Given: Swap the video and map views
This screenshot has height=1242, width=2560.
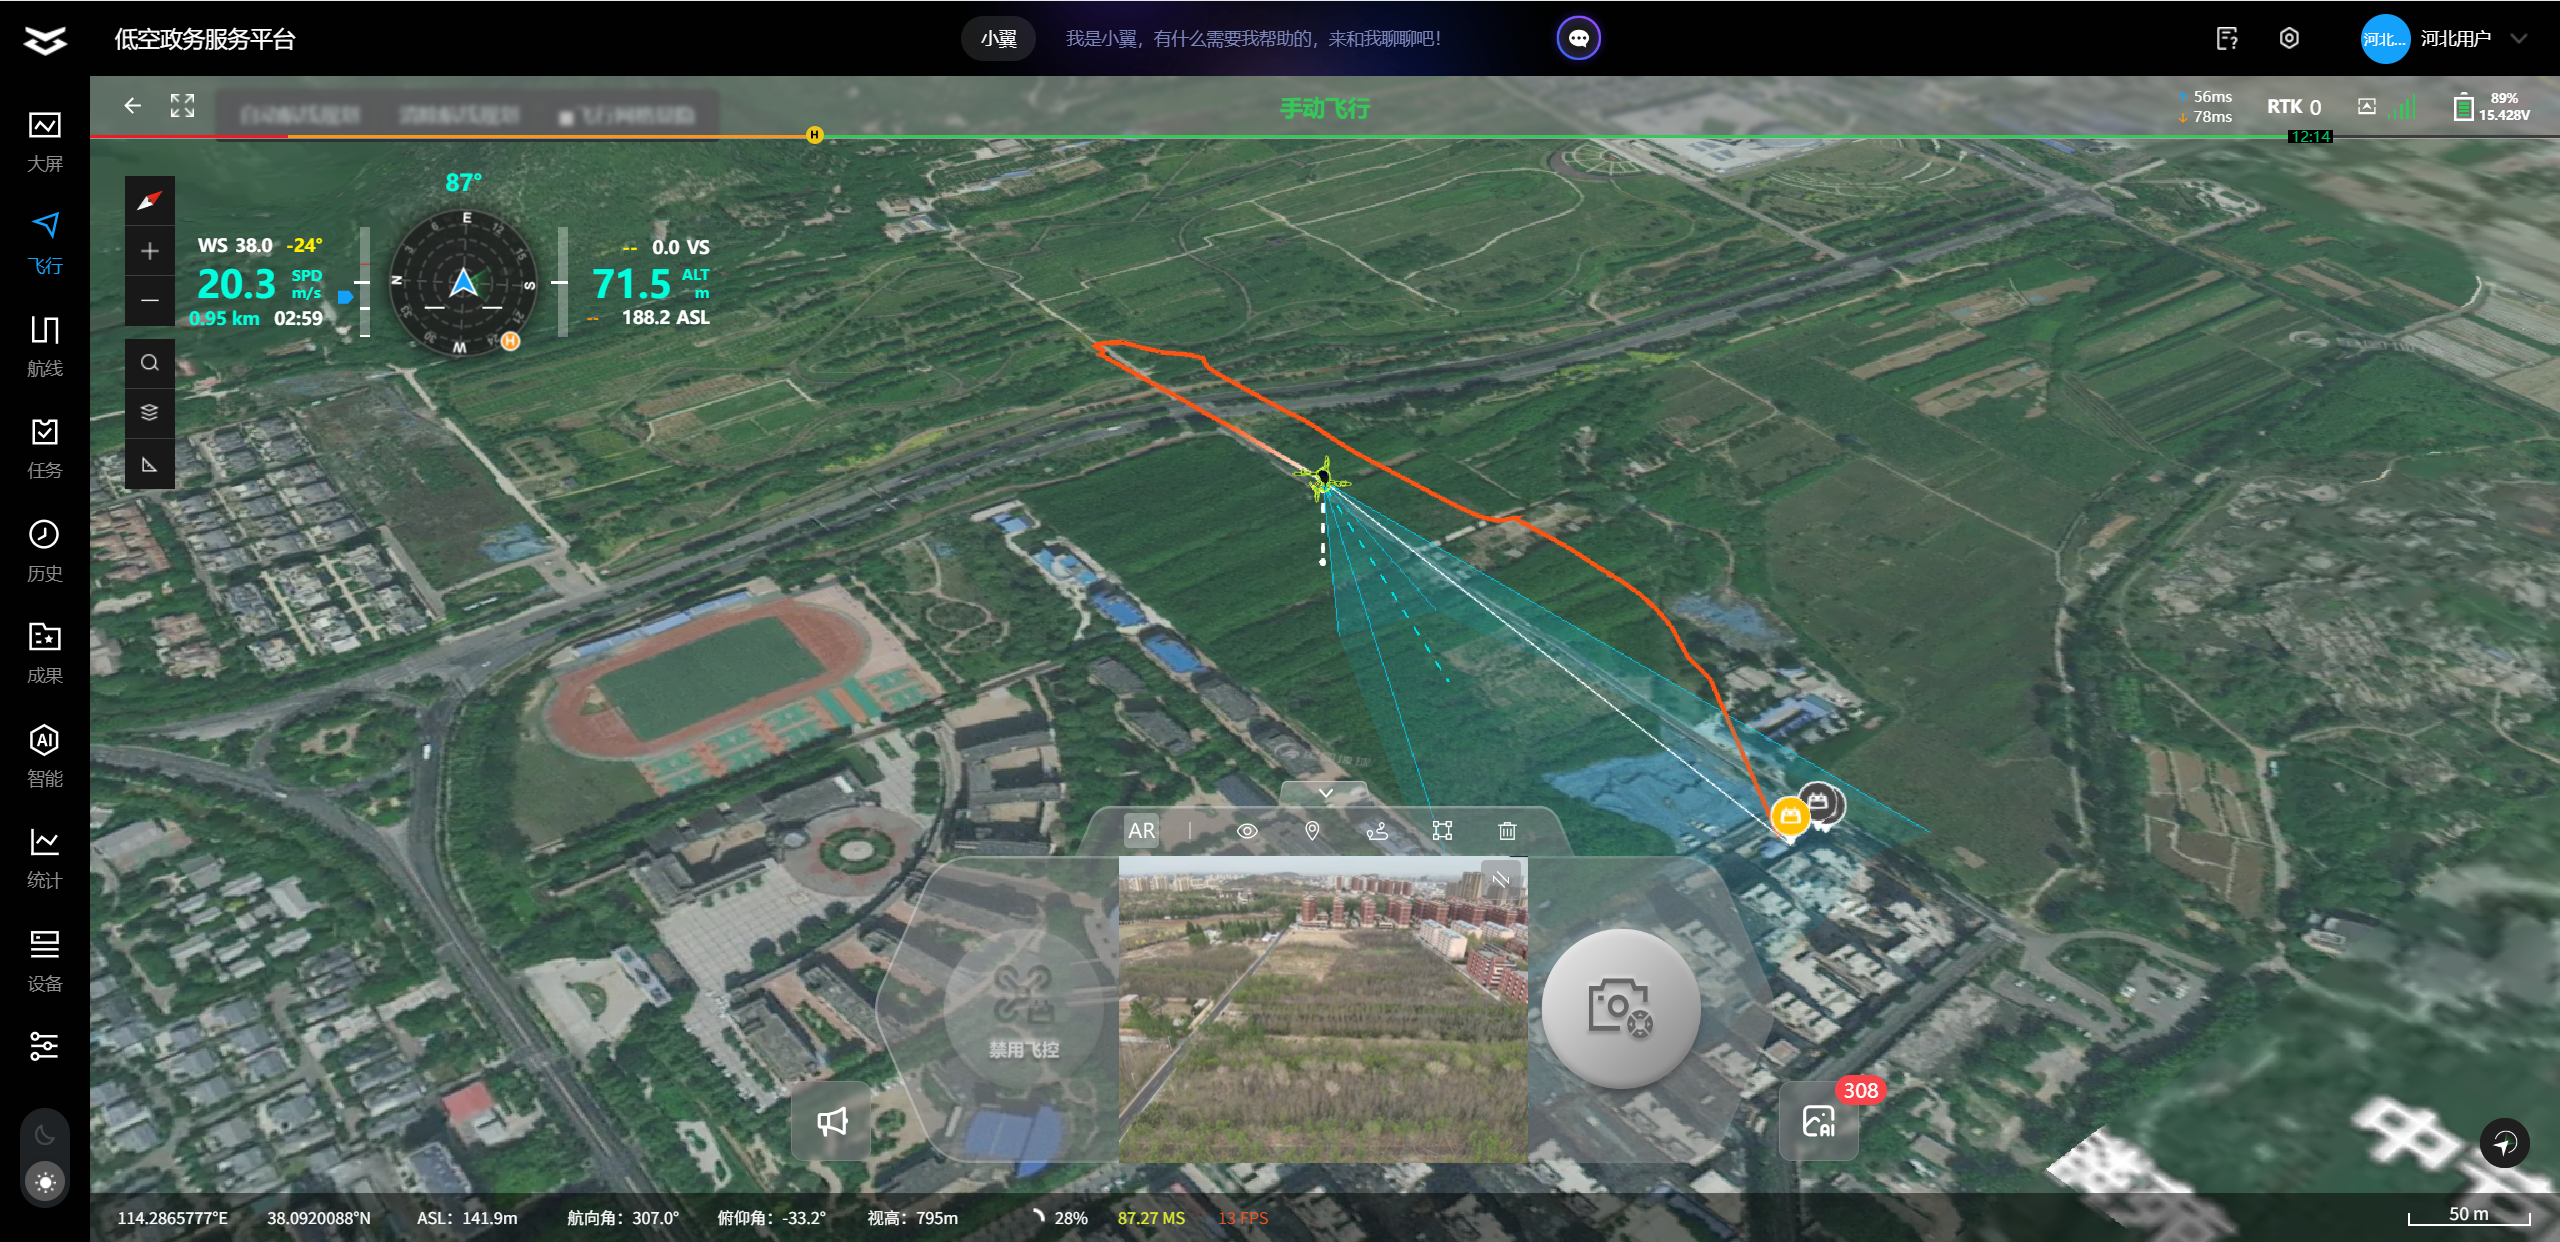Looking at the screenshot, I should point(1500,879).
